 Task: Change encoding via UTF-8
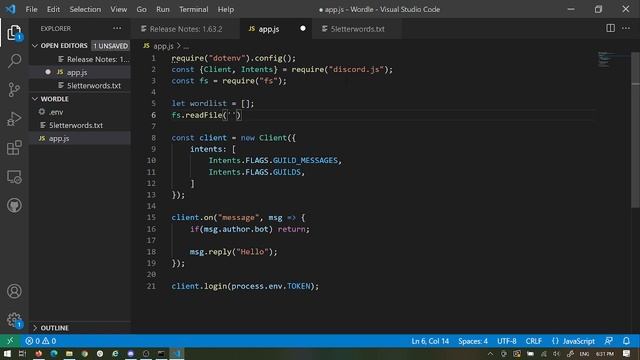[507, 341]
